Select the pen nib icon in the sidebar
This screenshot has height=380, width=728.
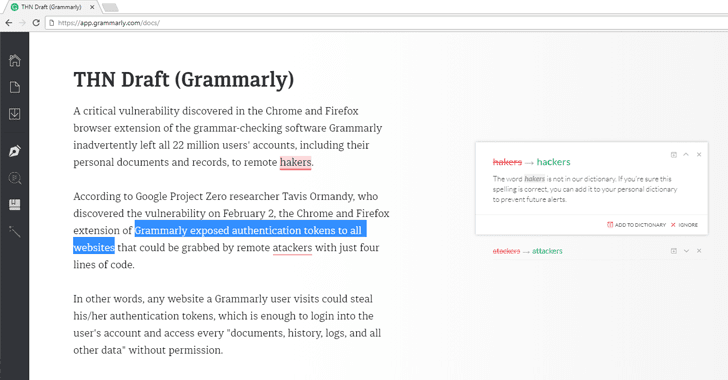pyautogui.click(x=15, y=151)
